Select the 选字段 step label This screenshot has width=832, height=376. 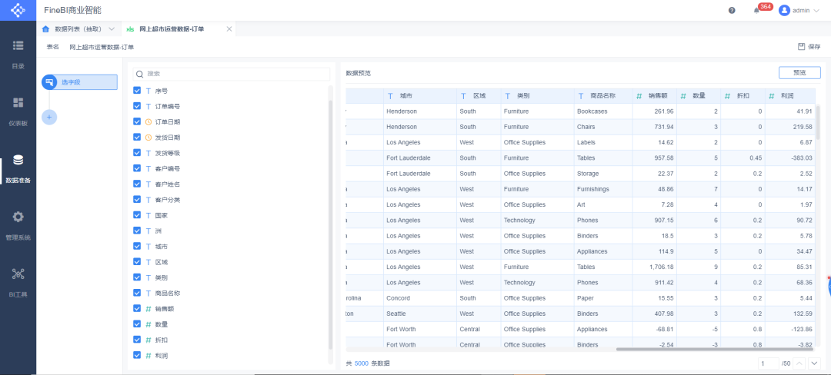pyautogui.click(x=71, y=82)
